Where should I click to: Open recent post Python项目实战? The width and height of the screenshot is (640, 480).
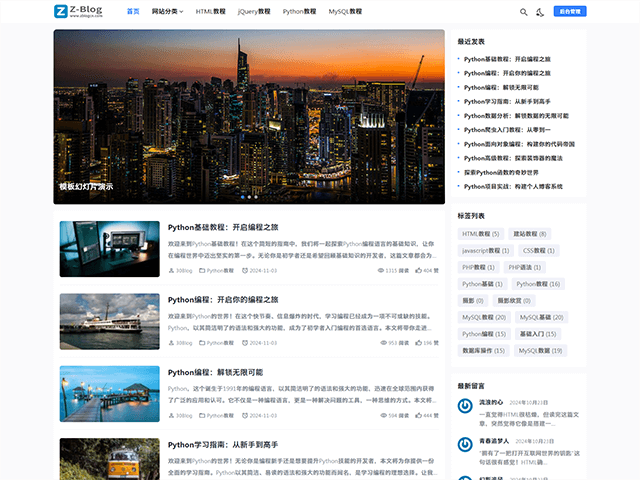click(513, 187)
